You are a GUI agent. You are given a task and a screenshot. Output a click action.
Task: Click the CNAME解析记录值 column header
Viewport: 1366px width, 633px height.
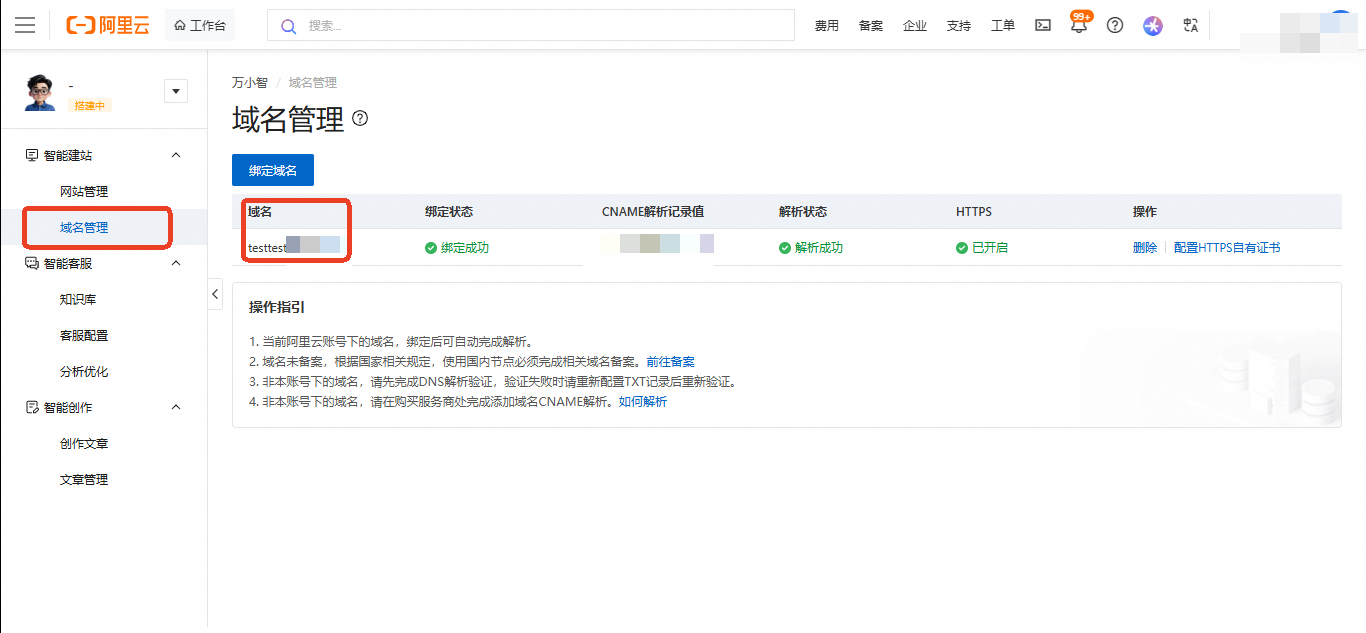[x=653, y=212]
